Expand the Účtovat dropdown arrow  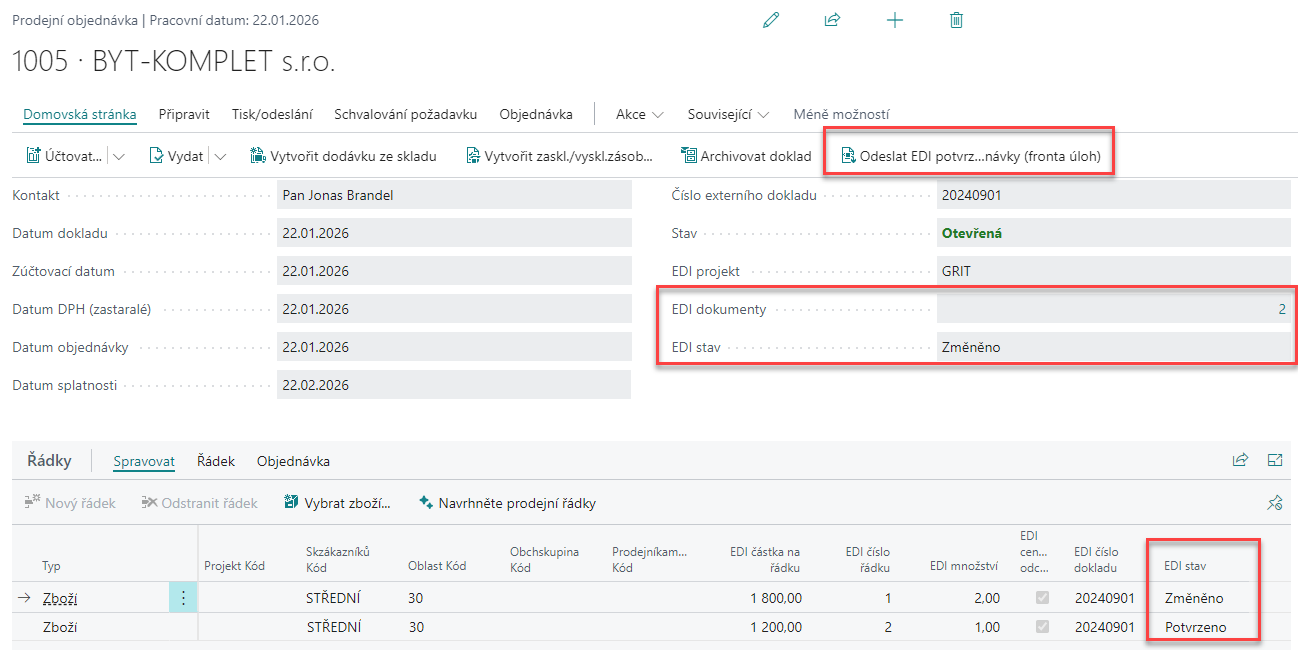tap(119, 156)
